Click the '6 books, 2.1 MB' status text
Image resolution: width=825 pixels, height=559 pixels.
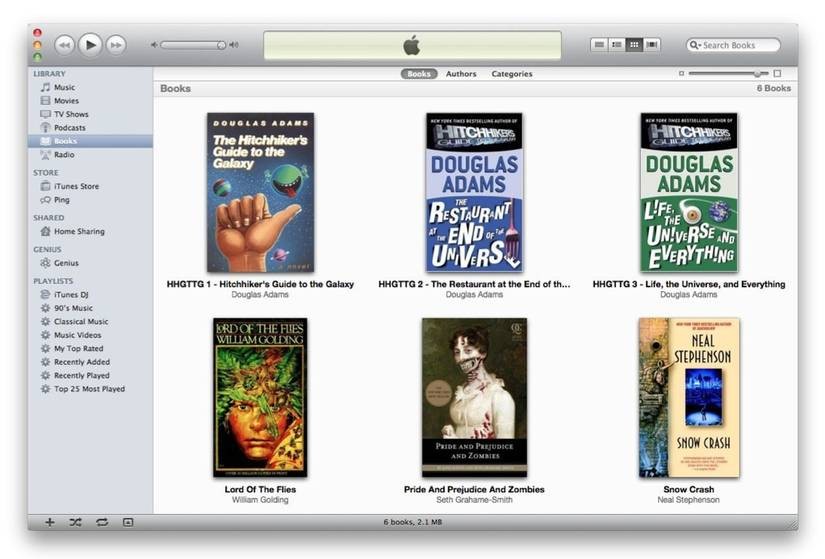412,522
